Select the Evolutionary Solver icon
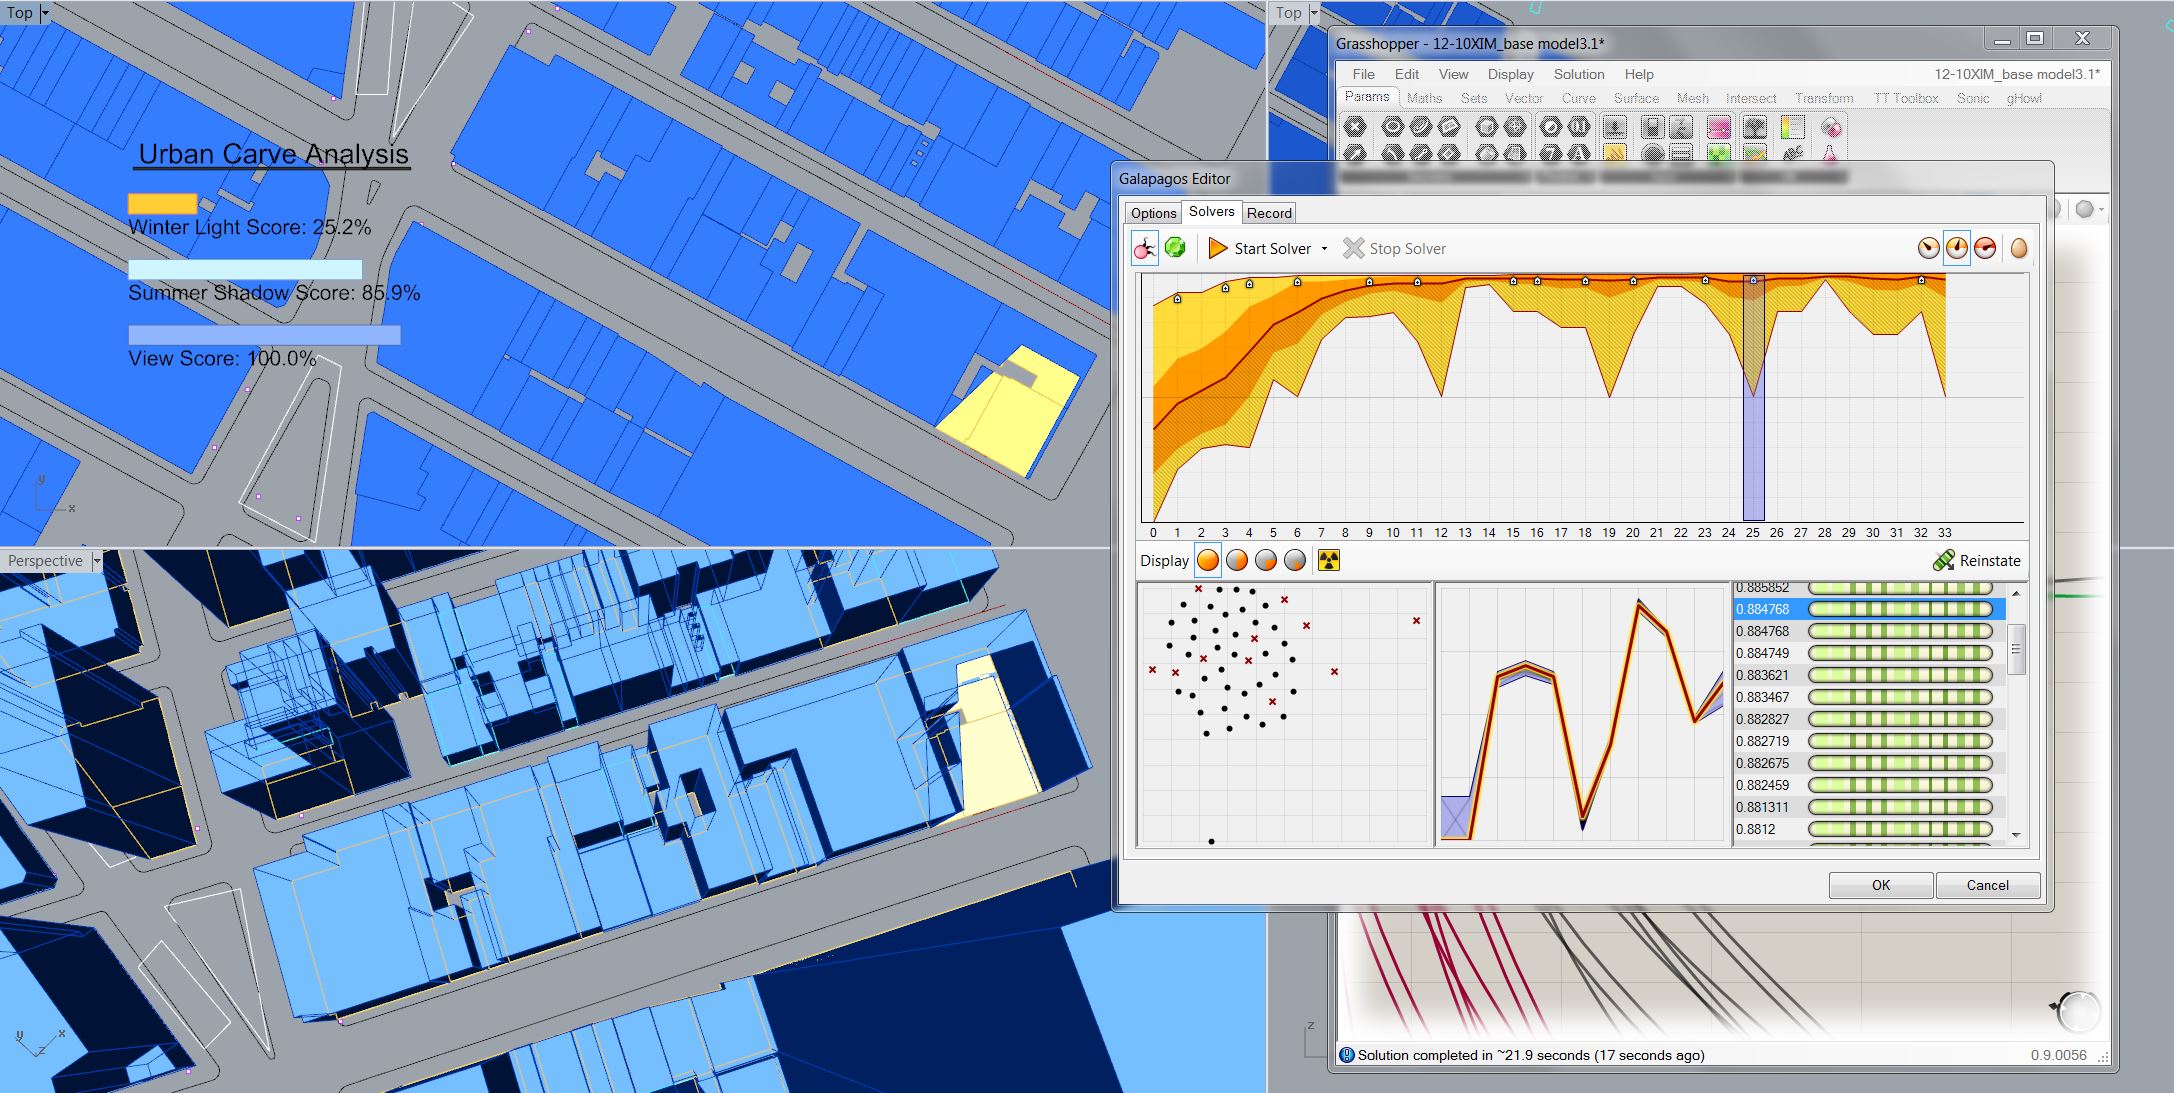The image size is (2174, 1093). point(1145,248)
